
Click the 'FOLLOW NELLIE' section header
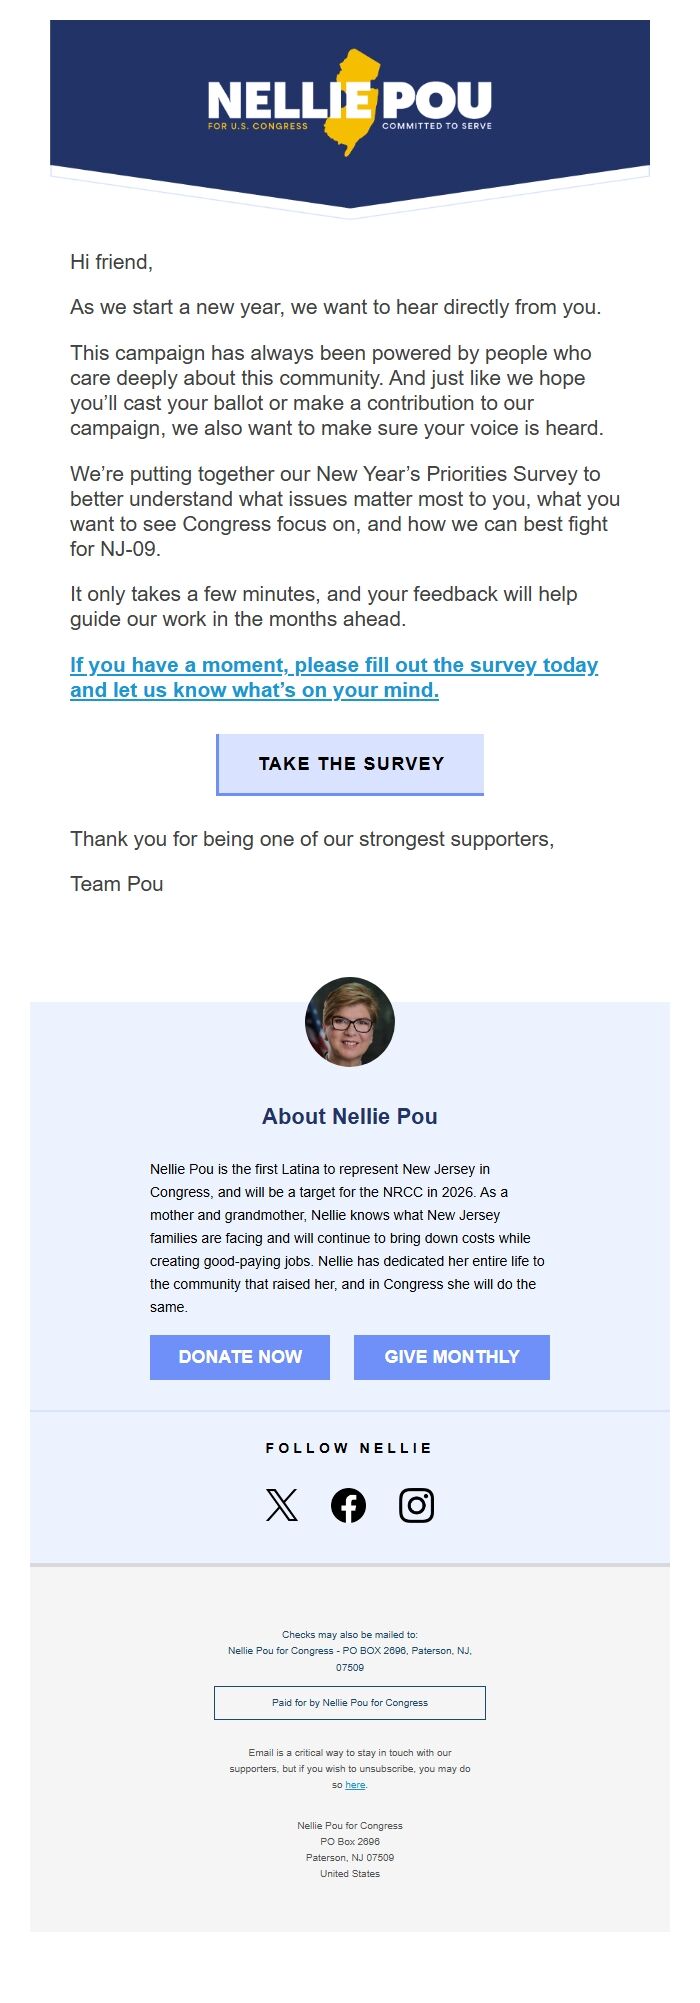pos(349,1447)
